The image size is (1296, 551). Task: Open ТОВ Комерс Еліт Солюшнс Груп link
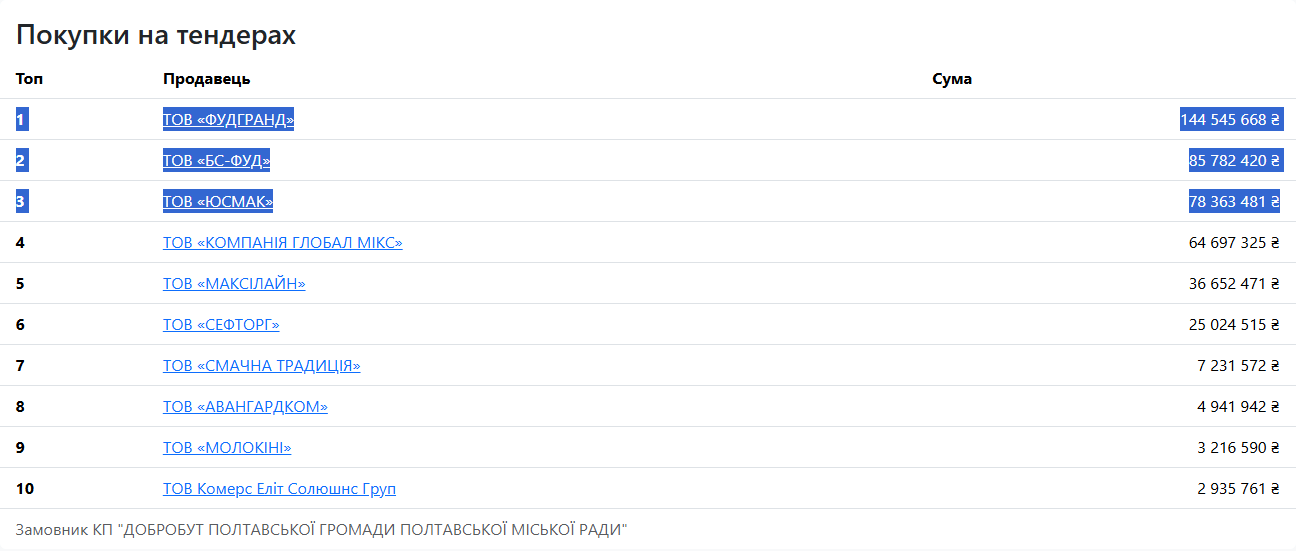[280, 489]
